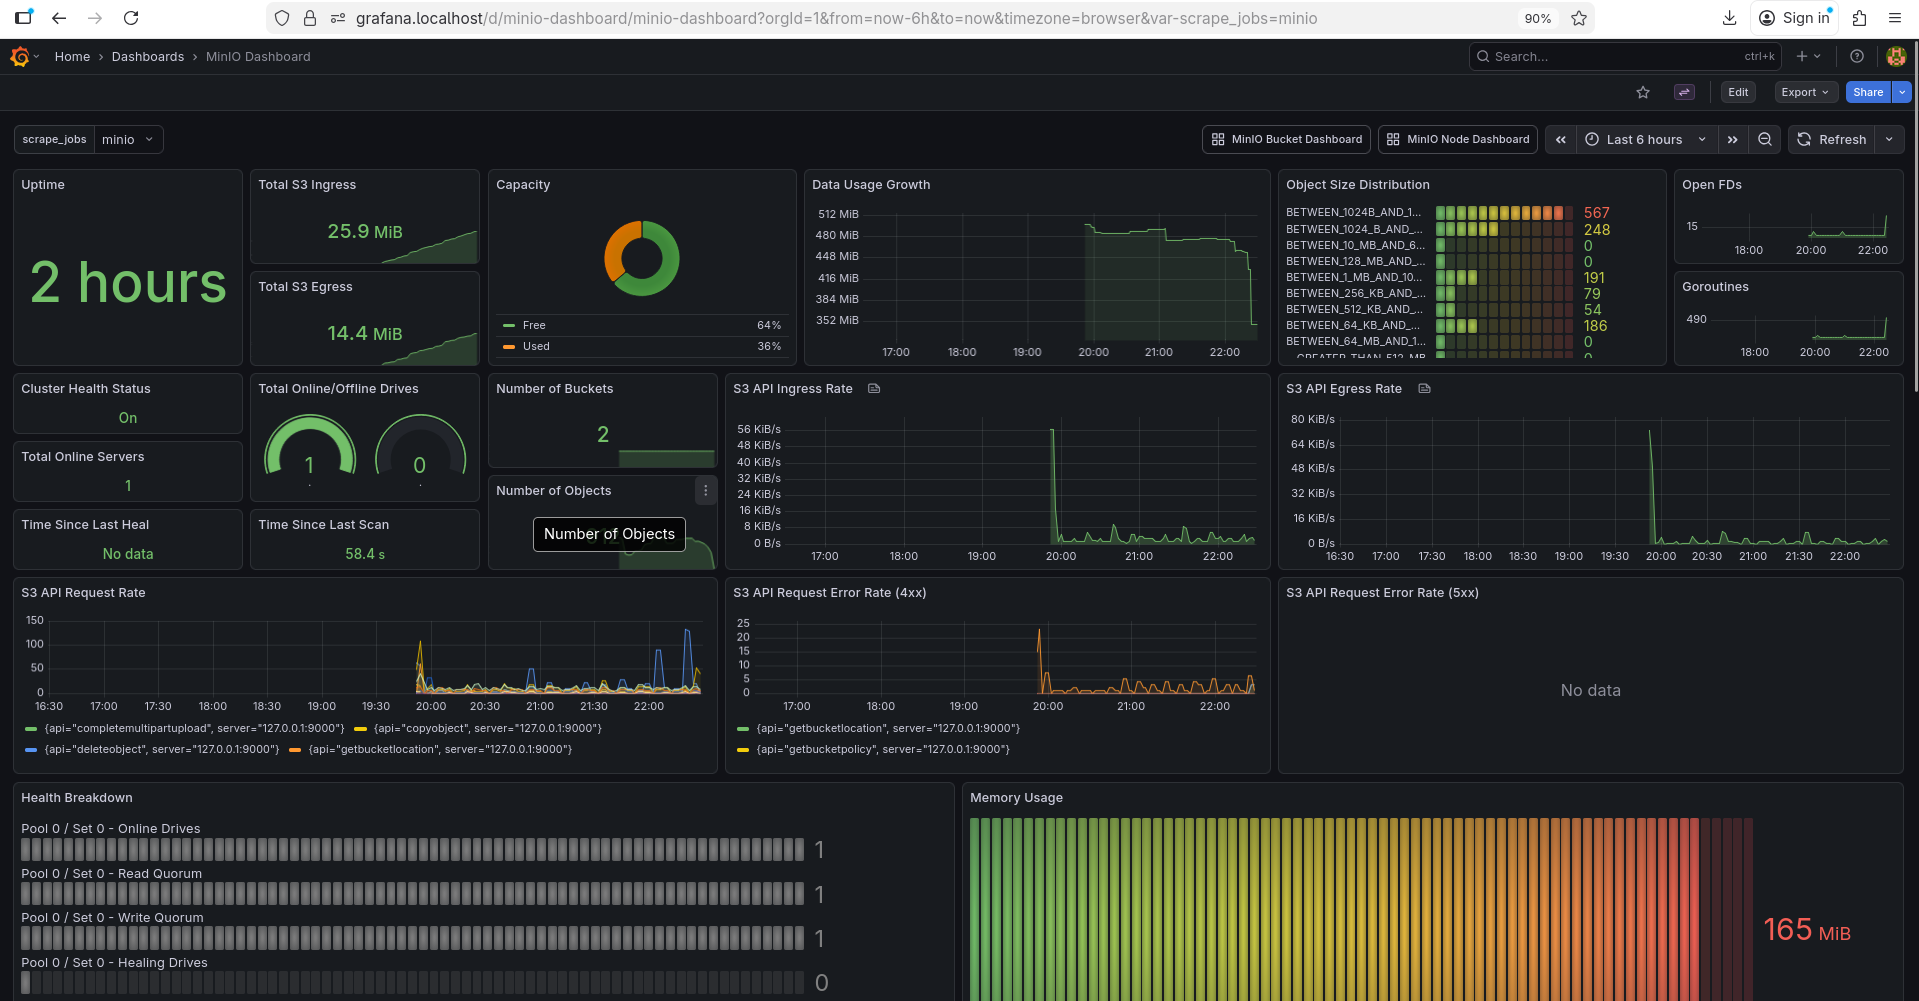Toggle the completemultipartupload series in the legend
1919x1001 pixels.
tap(195, 729)
